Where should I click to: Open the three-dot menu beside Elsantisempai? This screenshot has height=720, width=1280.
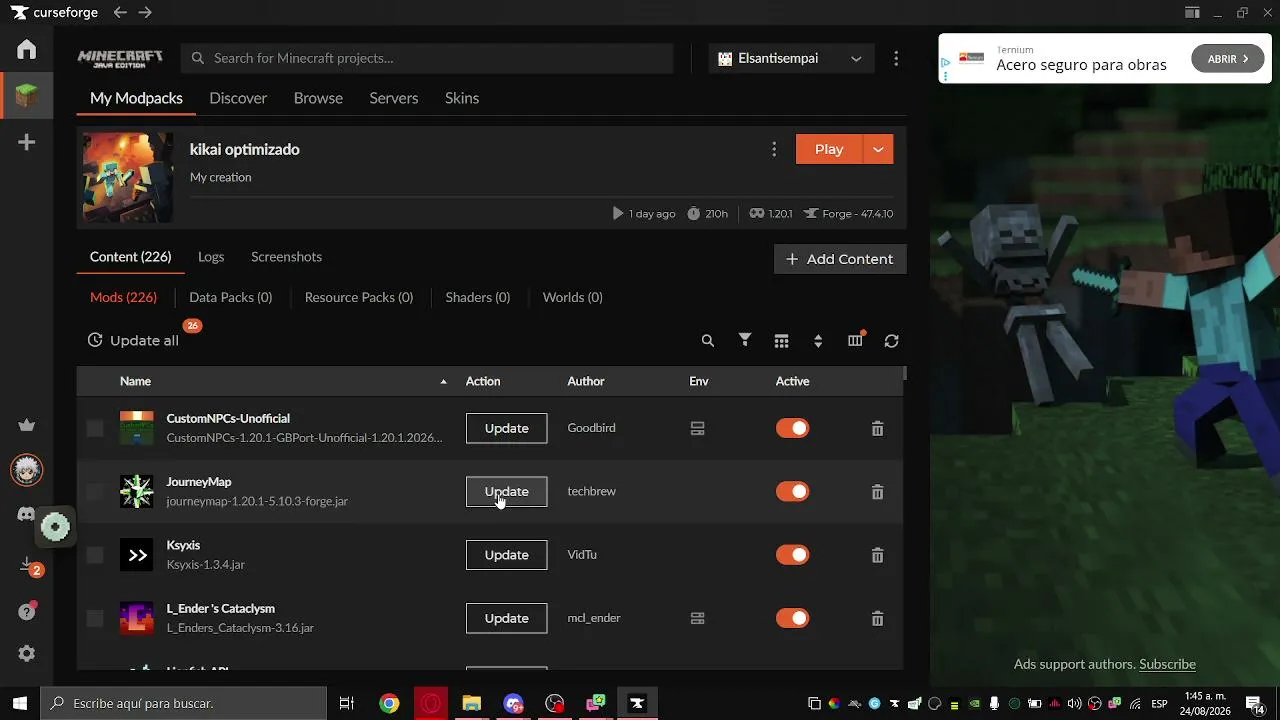pos(896,59)
